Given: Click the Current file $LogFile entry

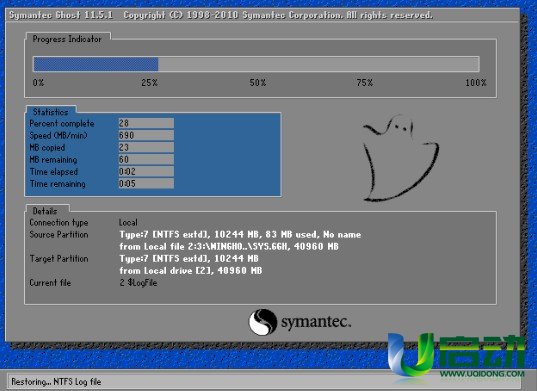Looking at the screenshot, I should click(138, 283).
